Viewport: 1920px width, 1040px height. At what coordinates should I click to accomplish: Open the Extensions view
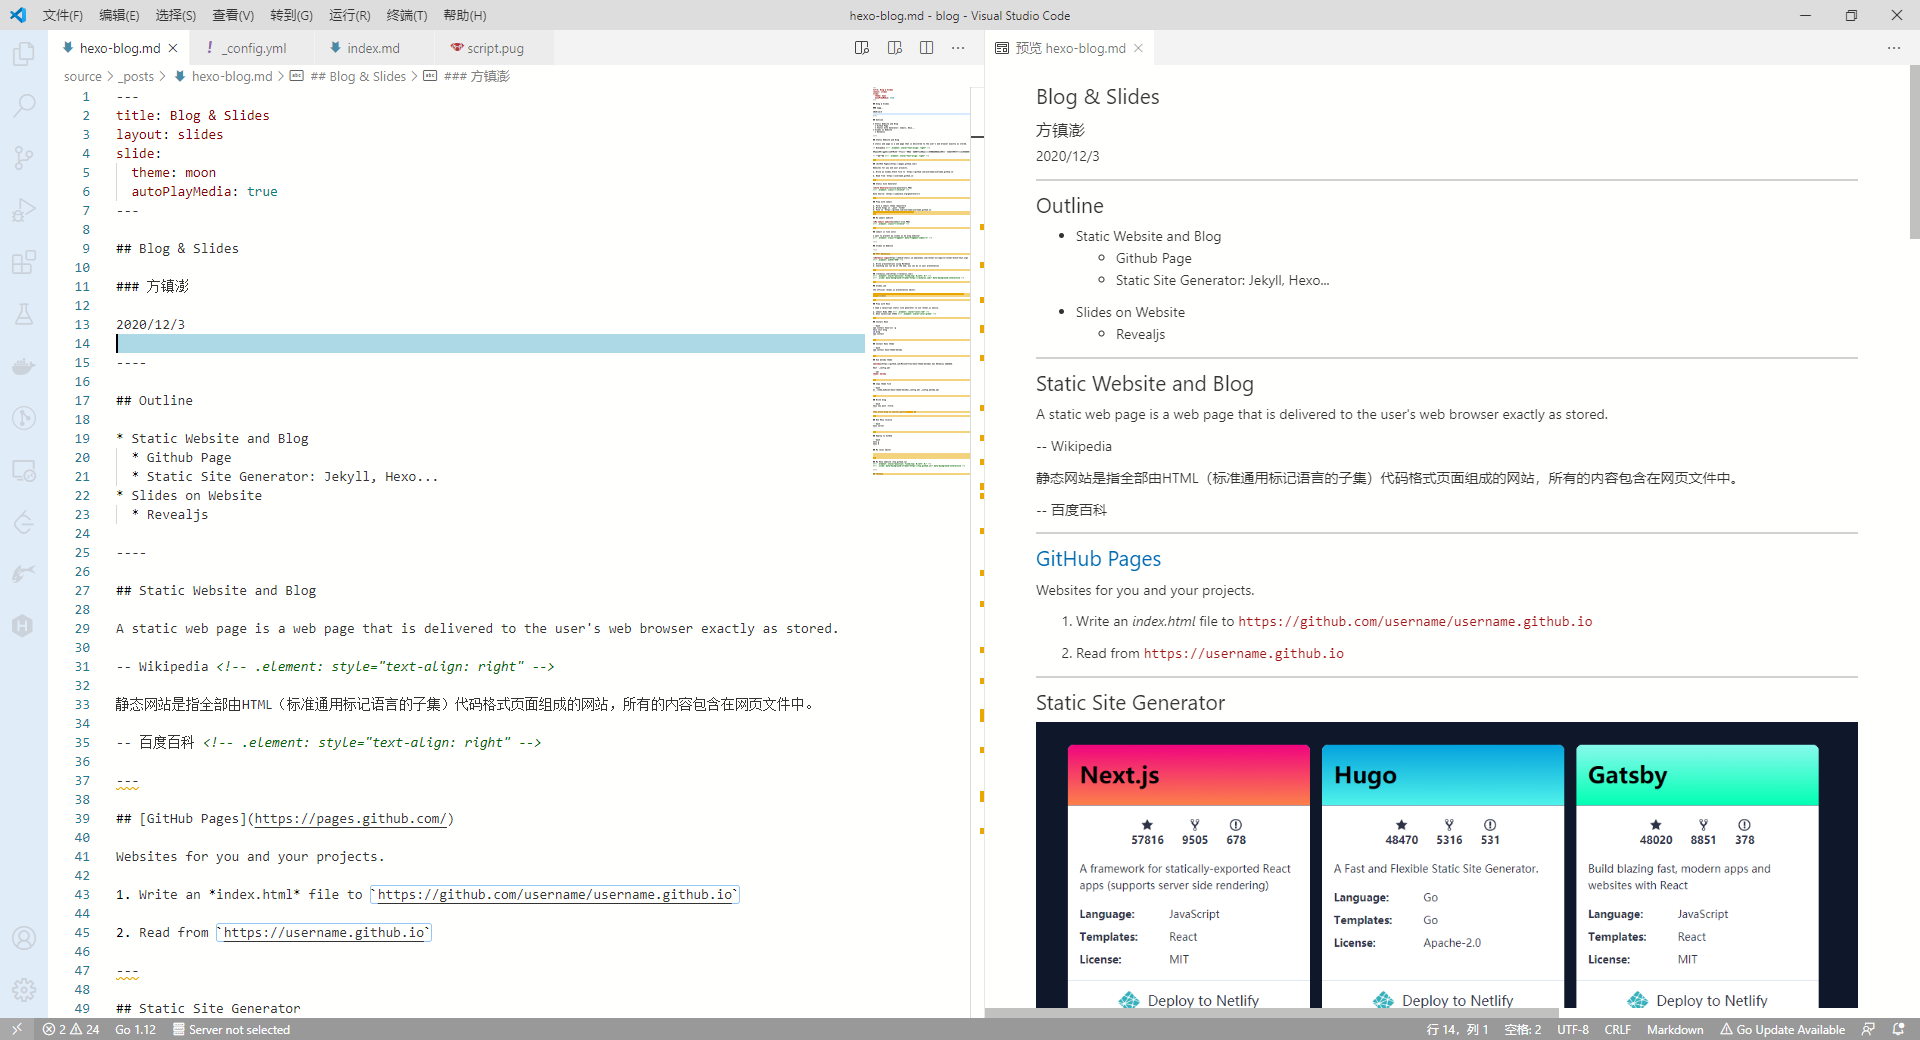pos(24,262)
